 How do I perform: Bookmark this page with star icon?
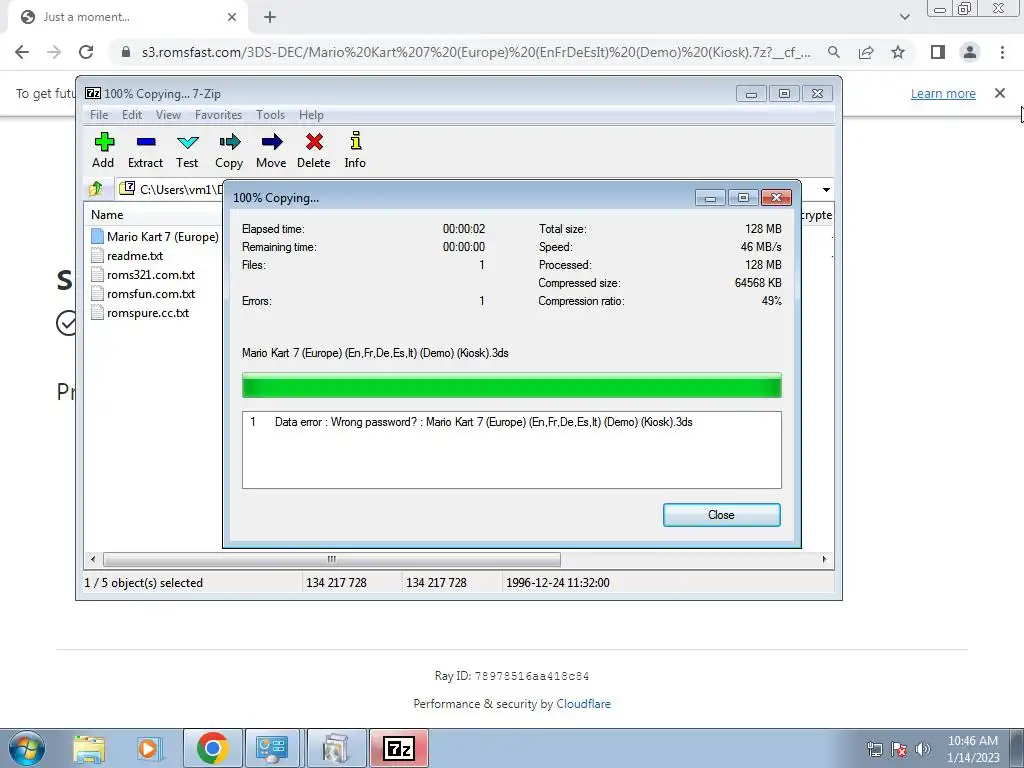click(898, 52)
